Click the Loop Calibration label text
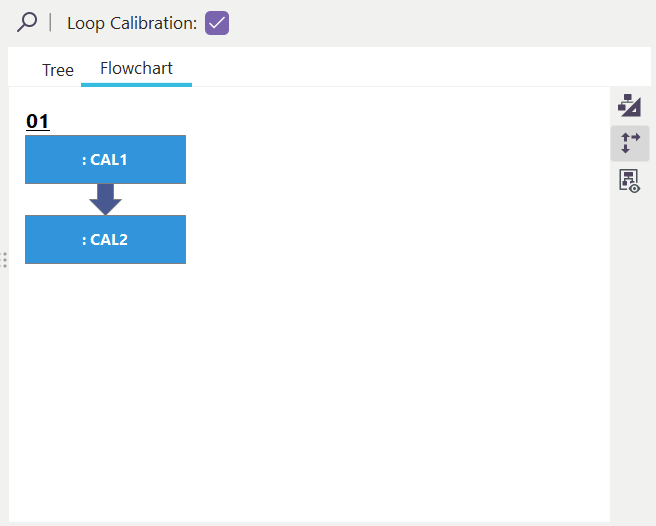The image size is (656, 526). pyautogui.click(x=131, y=23)
